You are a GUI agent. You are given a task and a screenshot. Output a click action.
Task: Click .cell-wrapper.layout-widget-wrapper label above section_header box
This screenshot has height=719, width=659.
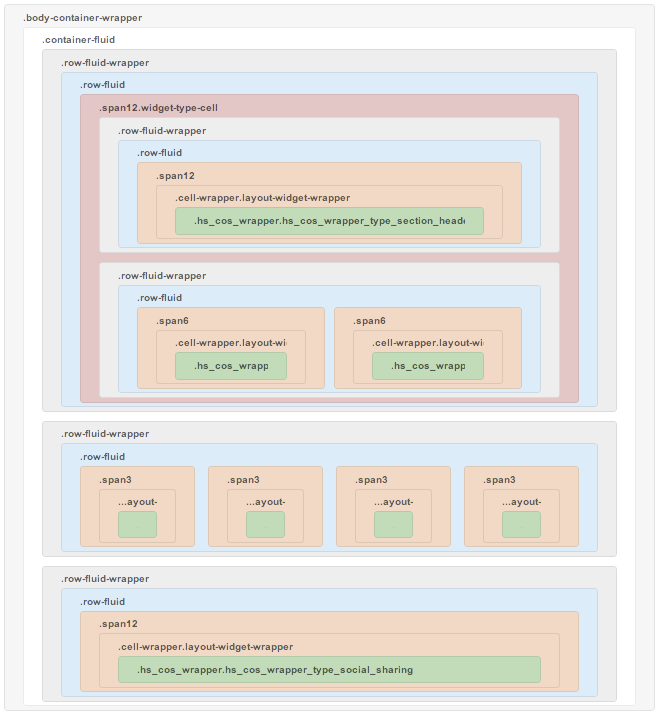coord(262,198)
